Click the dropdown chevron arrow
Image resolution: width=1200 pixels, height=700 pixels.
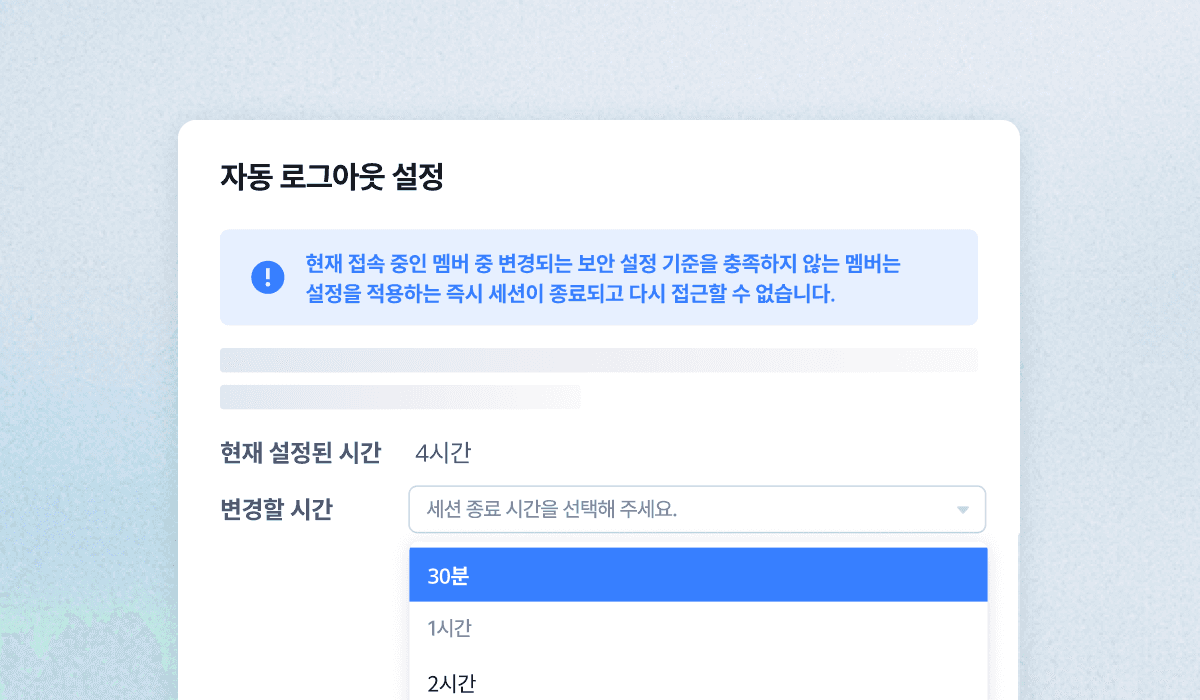pyautogui.click(x=962, y=509)
